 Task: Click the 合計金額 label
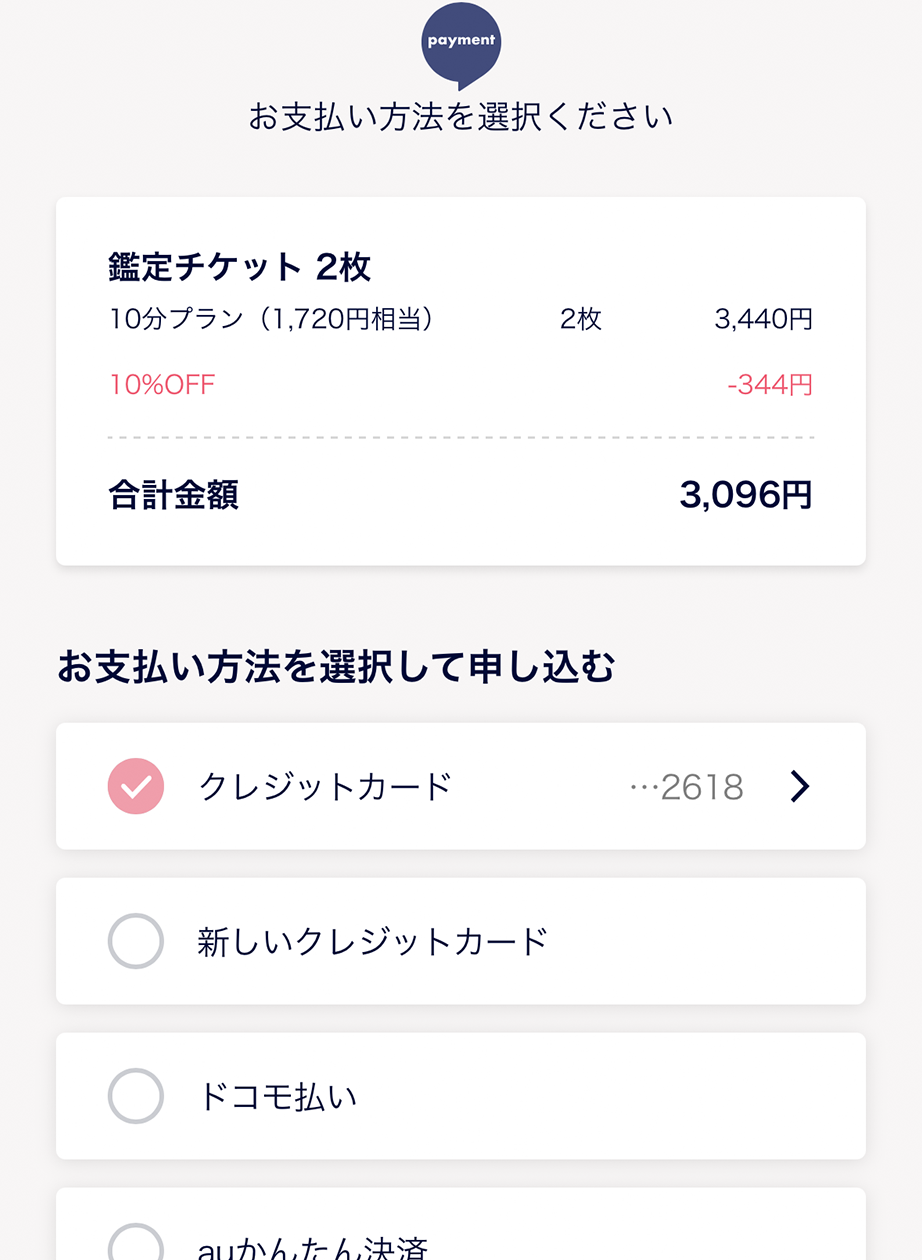coord(173,495)
